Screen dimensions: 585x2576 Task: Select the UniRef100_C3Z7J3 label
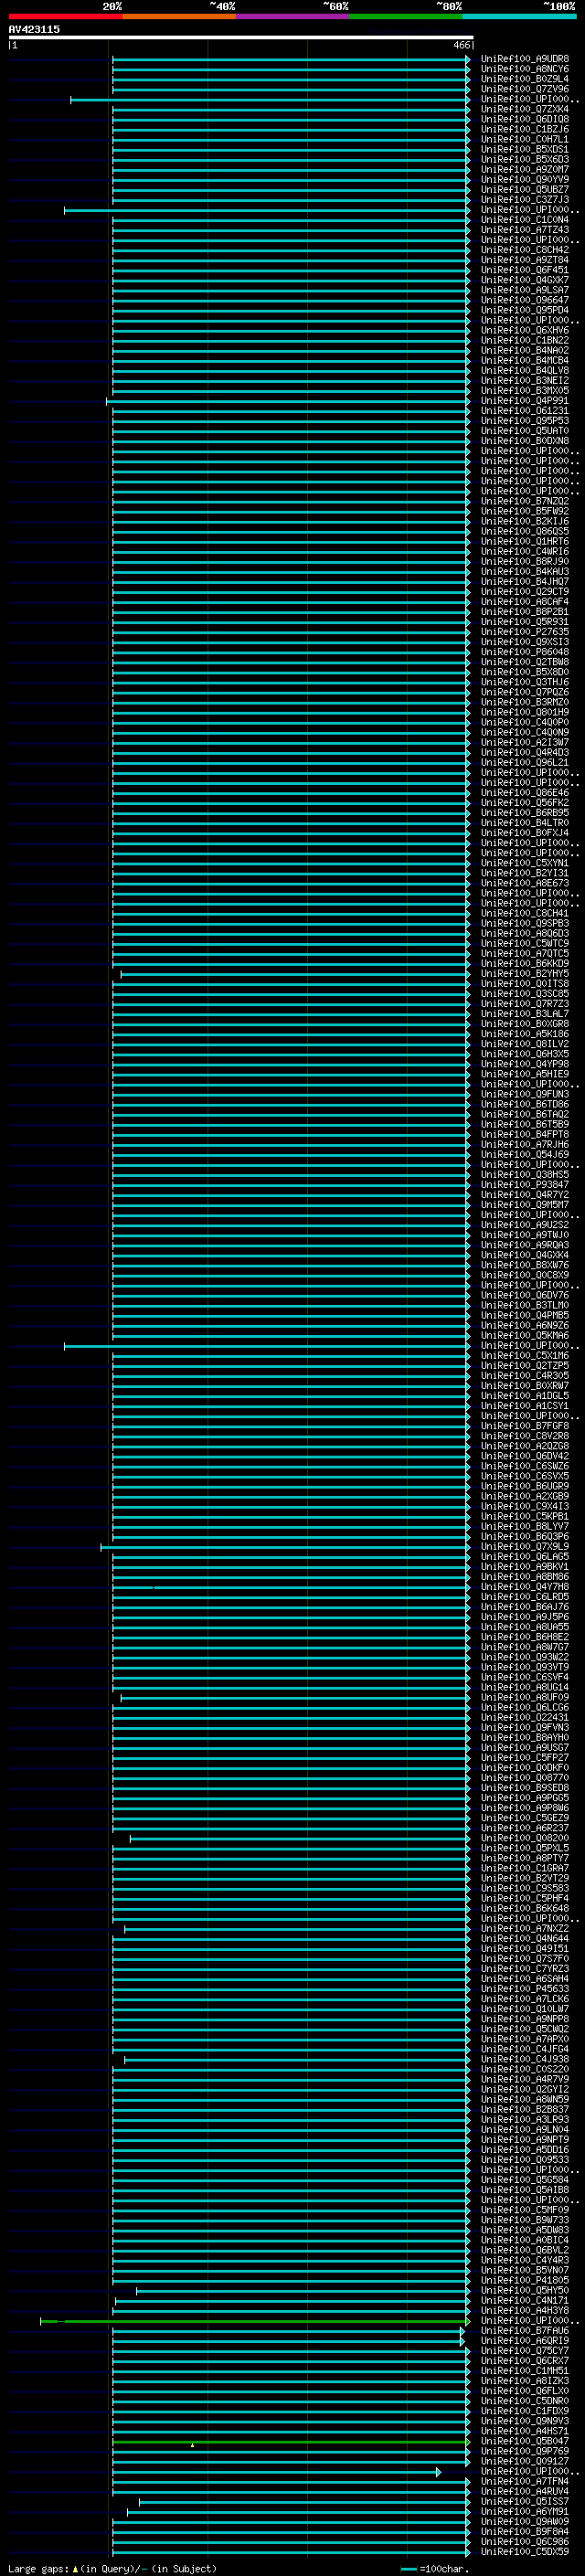(x=524, y=200)
